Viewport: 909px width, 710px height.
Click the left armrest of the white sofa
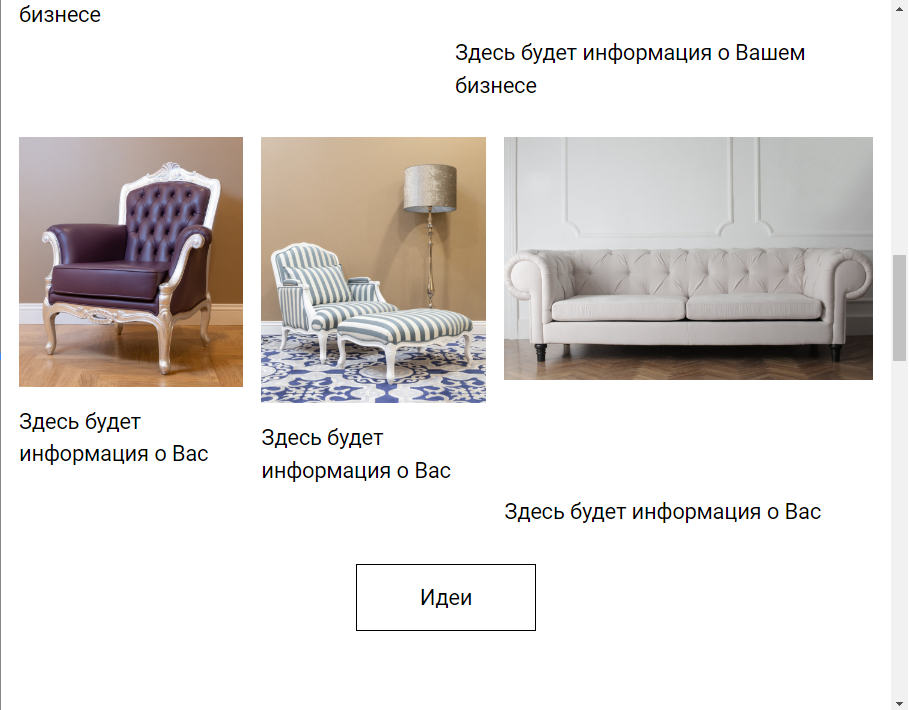(528, 278)
